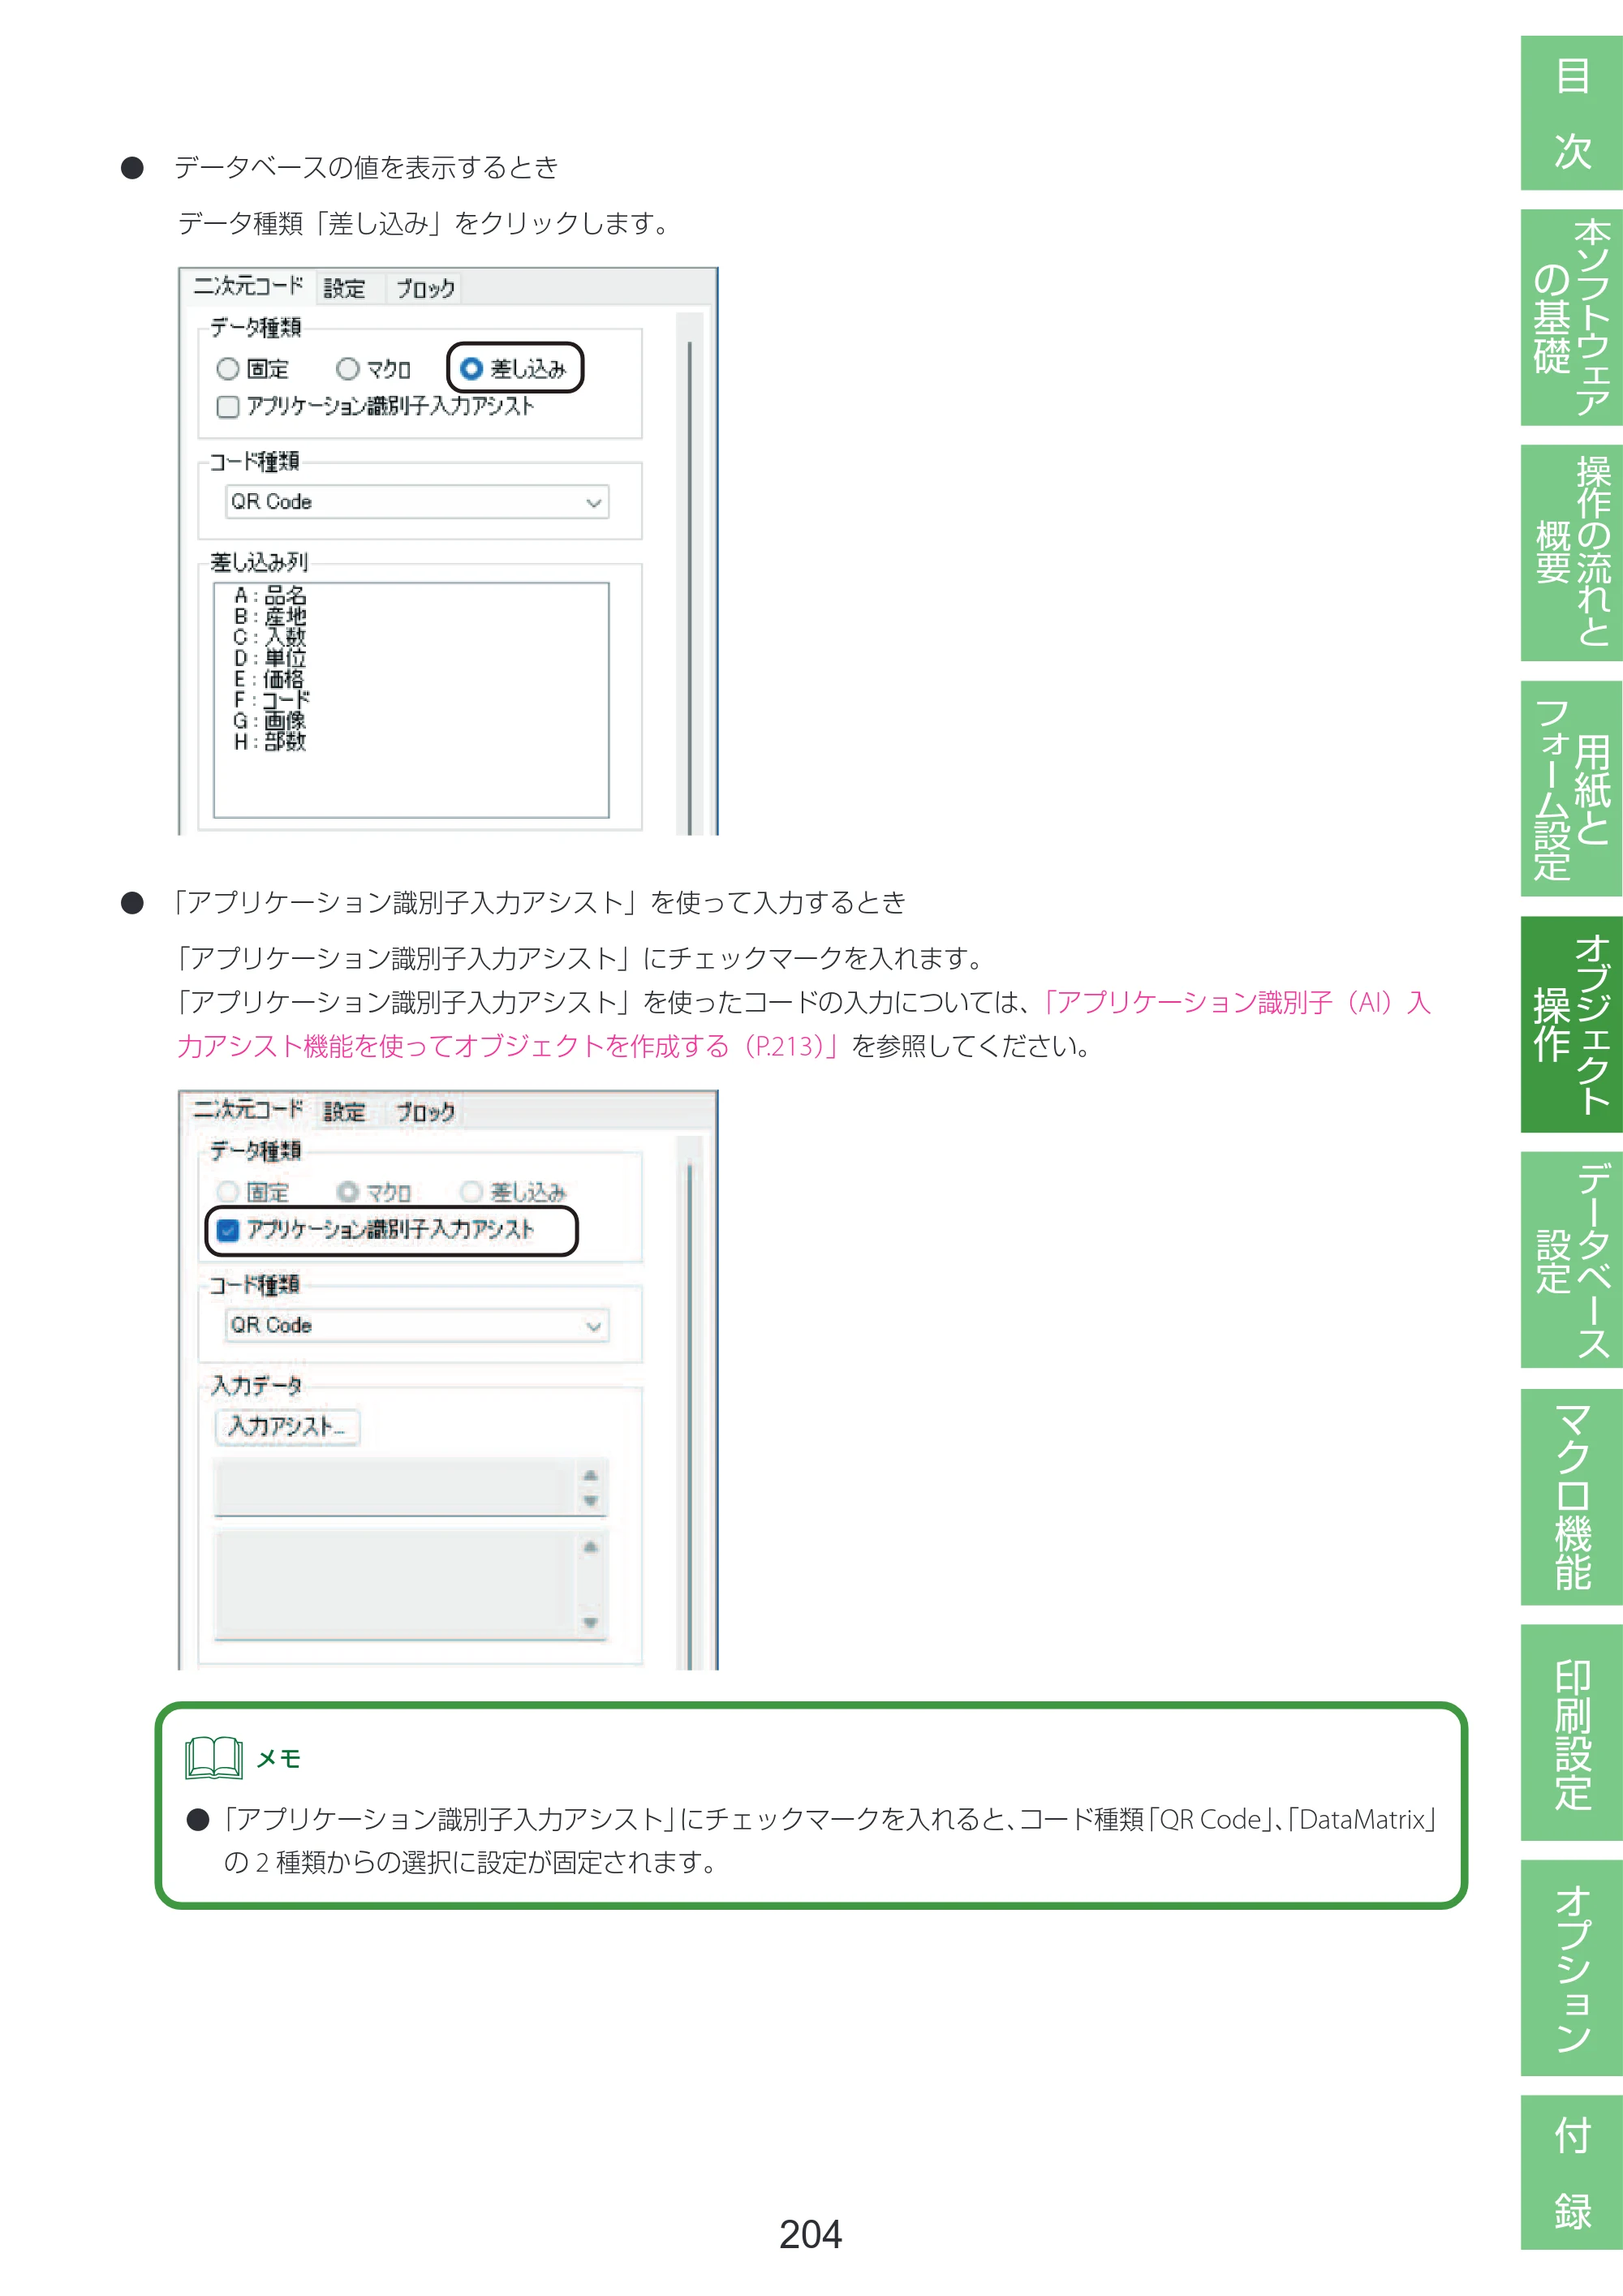Viewport: 1623px width, 2296px height.
Task: Check アプリケーション識別子入力アシスト in the upper dialog
Action: 228,406
